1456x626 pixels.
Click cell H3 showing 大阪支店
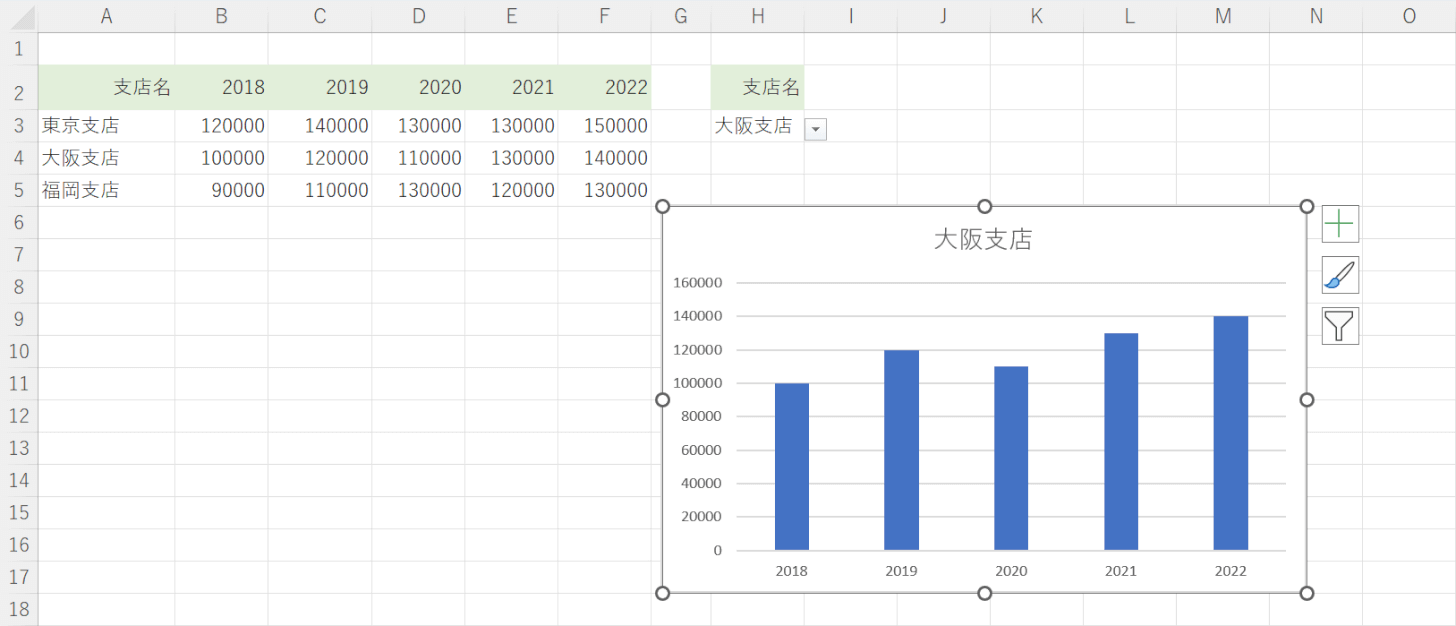755,126
